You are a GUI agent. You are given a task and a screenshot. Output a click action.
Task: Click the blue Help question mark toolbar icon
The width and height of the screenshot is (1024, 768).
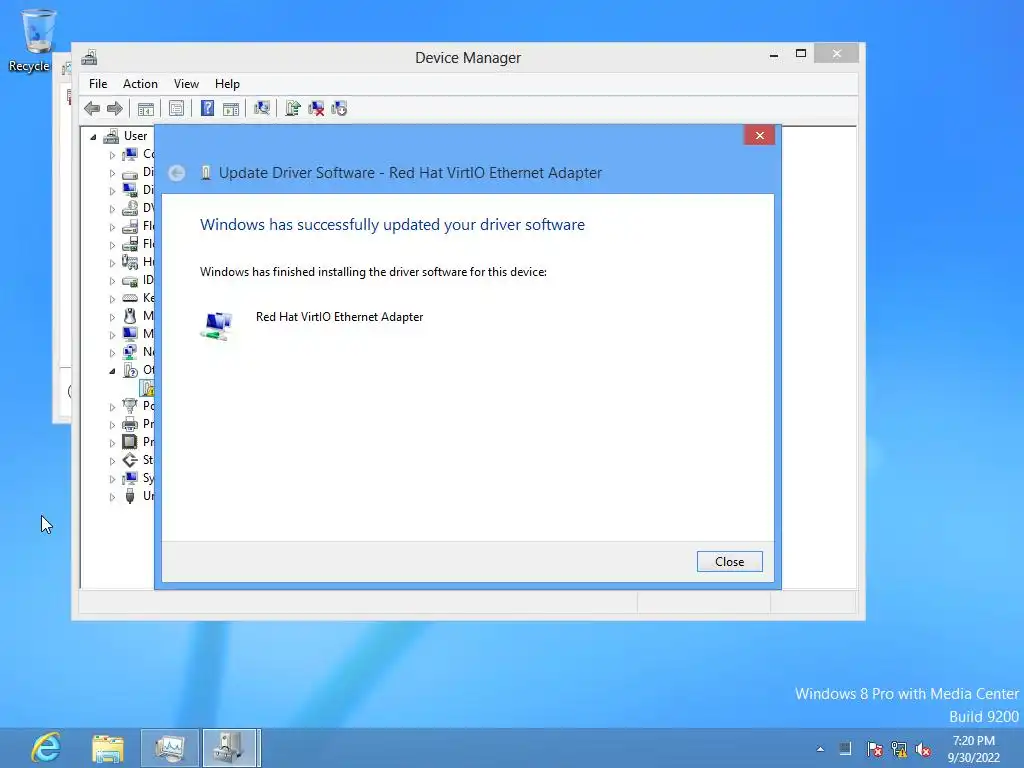tap(207, 108)
